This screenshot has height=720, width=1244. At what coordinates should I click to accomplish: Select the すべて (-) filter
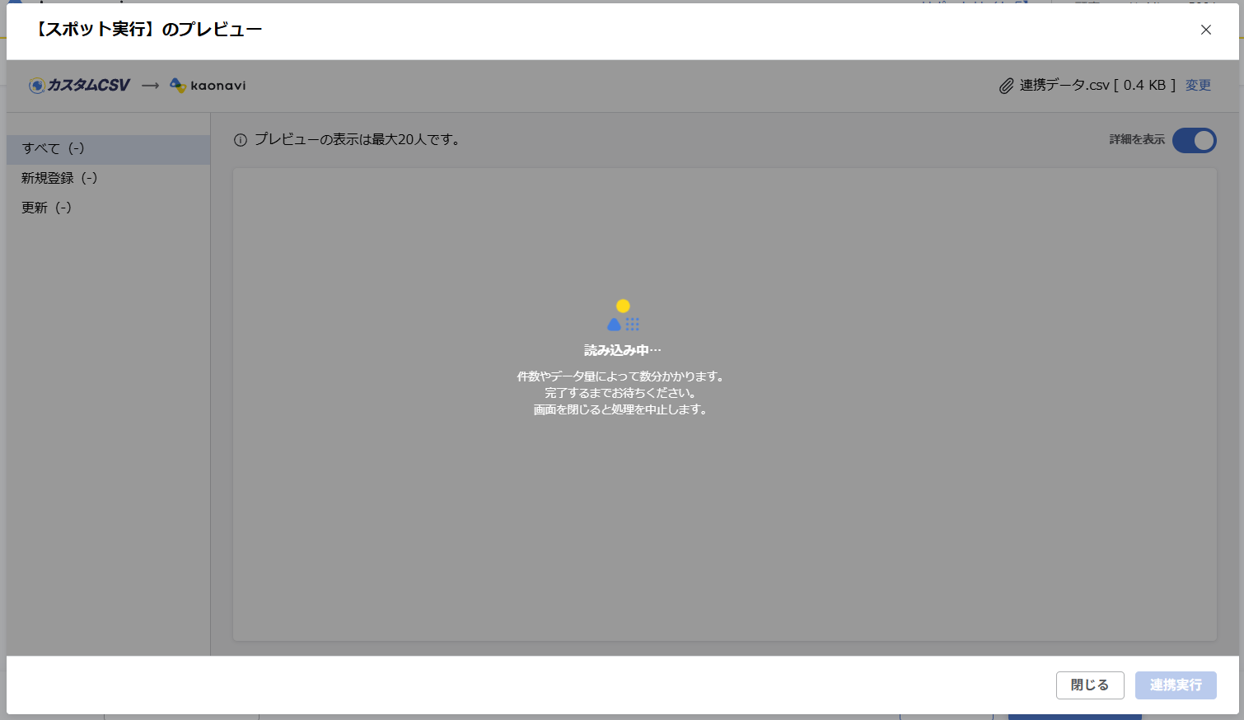[x=108, y=149]
